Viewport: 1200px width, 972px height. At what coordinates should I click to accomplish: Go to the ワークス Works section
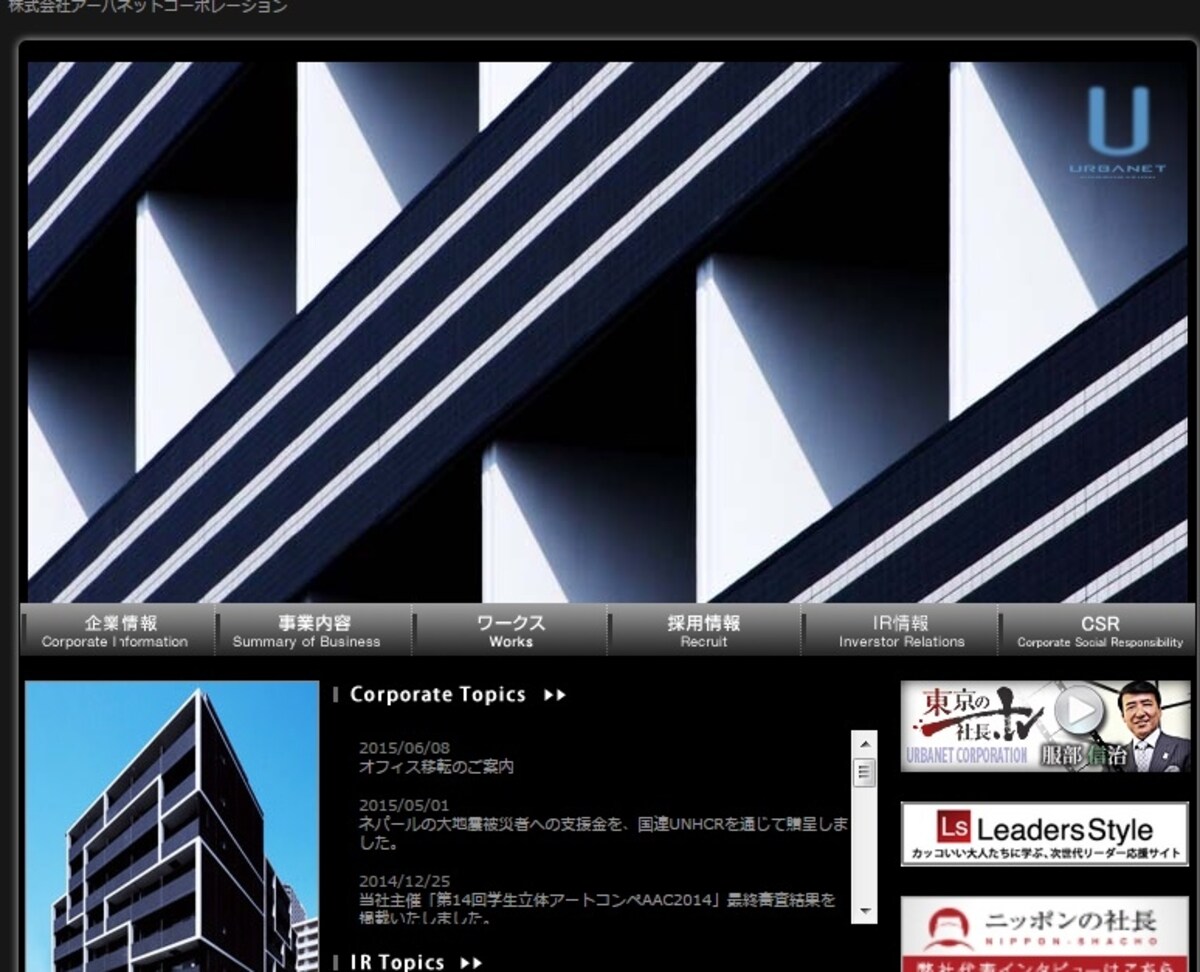tap(509, 631)
